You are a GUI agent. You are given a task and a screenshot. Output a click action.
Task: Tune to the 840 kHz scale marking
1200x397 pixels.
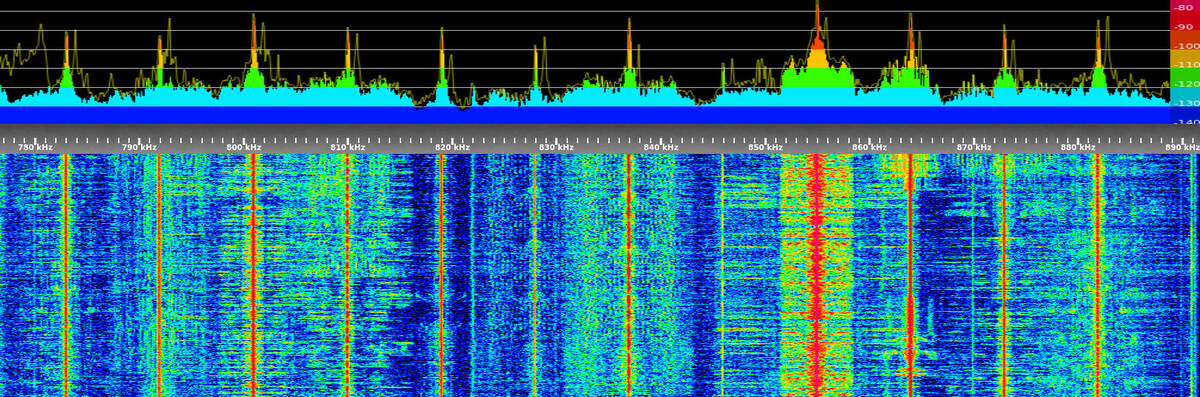point(661,147)
